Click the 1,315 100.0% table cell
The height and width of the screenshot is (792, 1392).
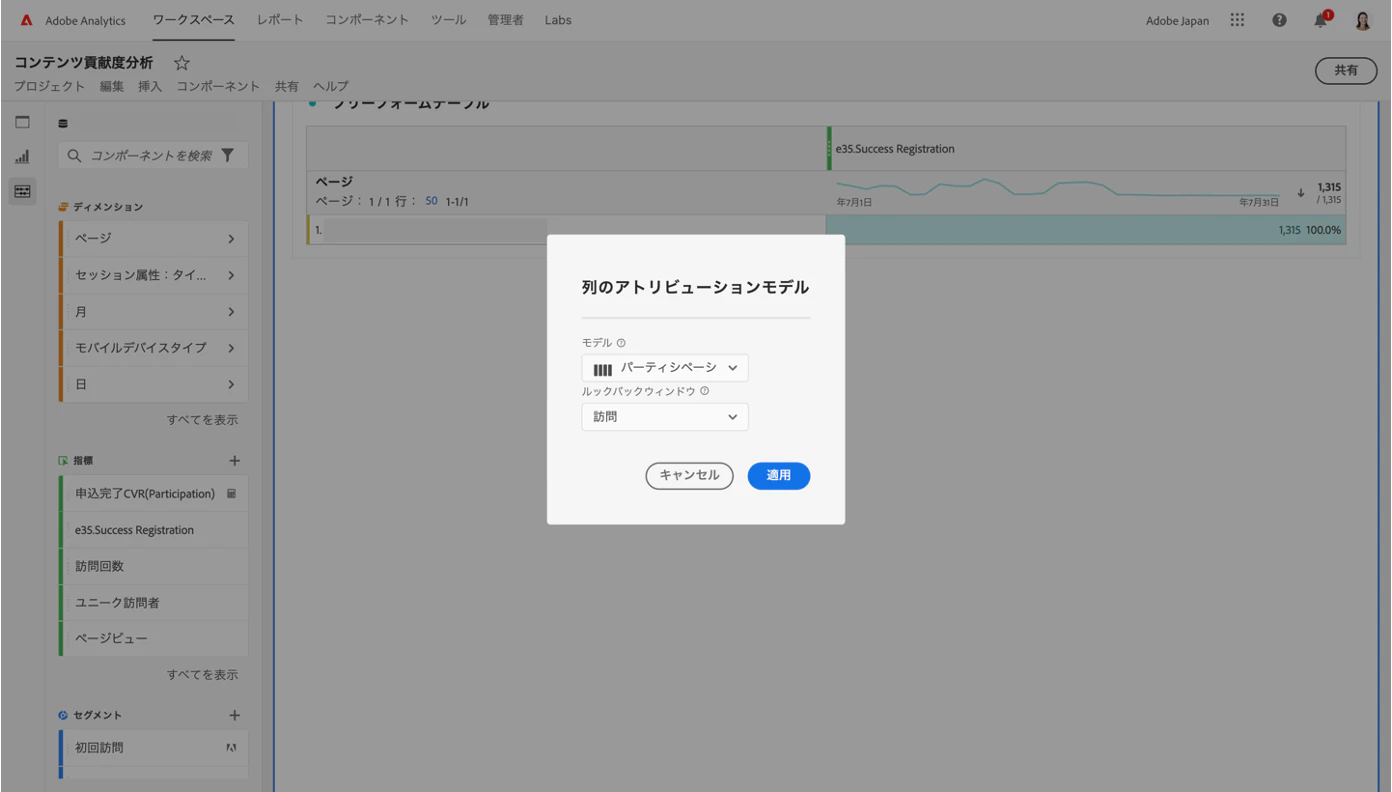click(1086, 230)
